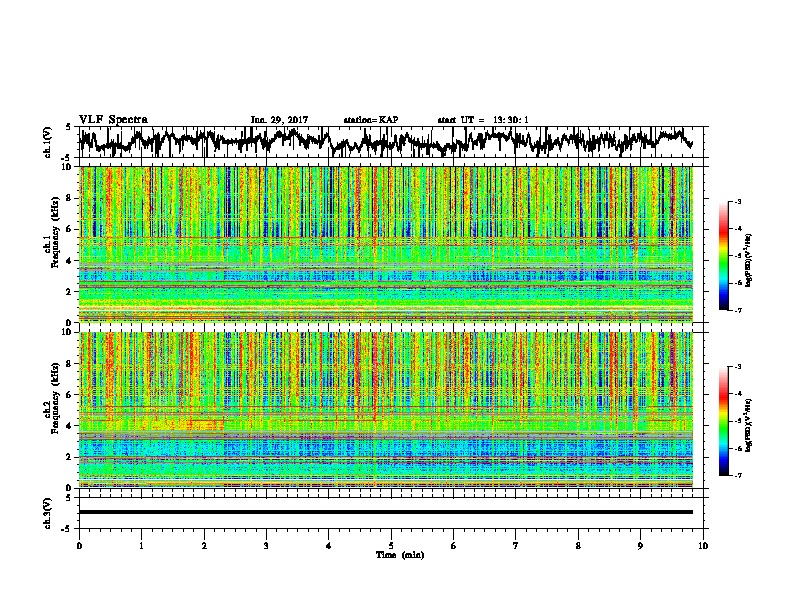792x612 pixels.
Task: Click tick label "7" on Time axis
Action: click(x=516, y=546)
